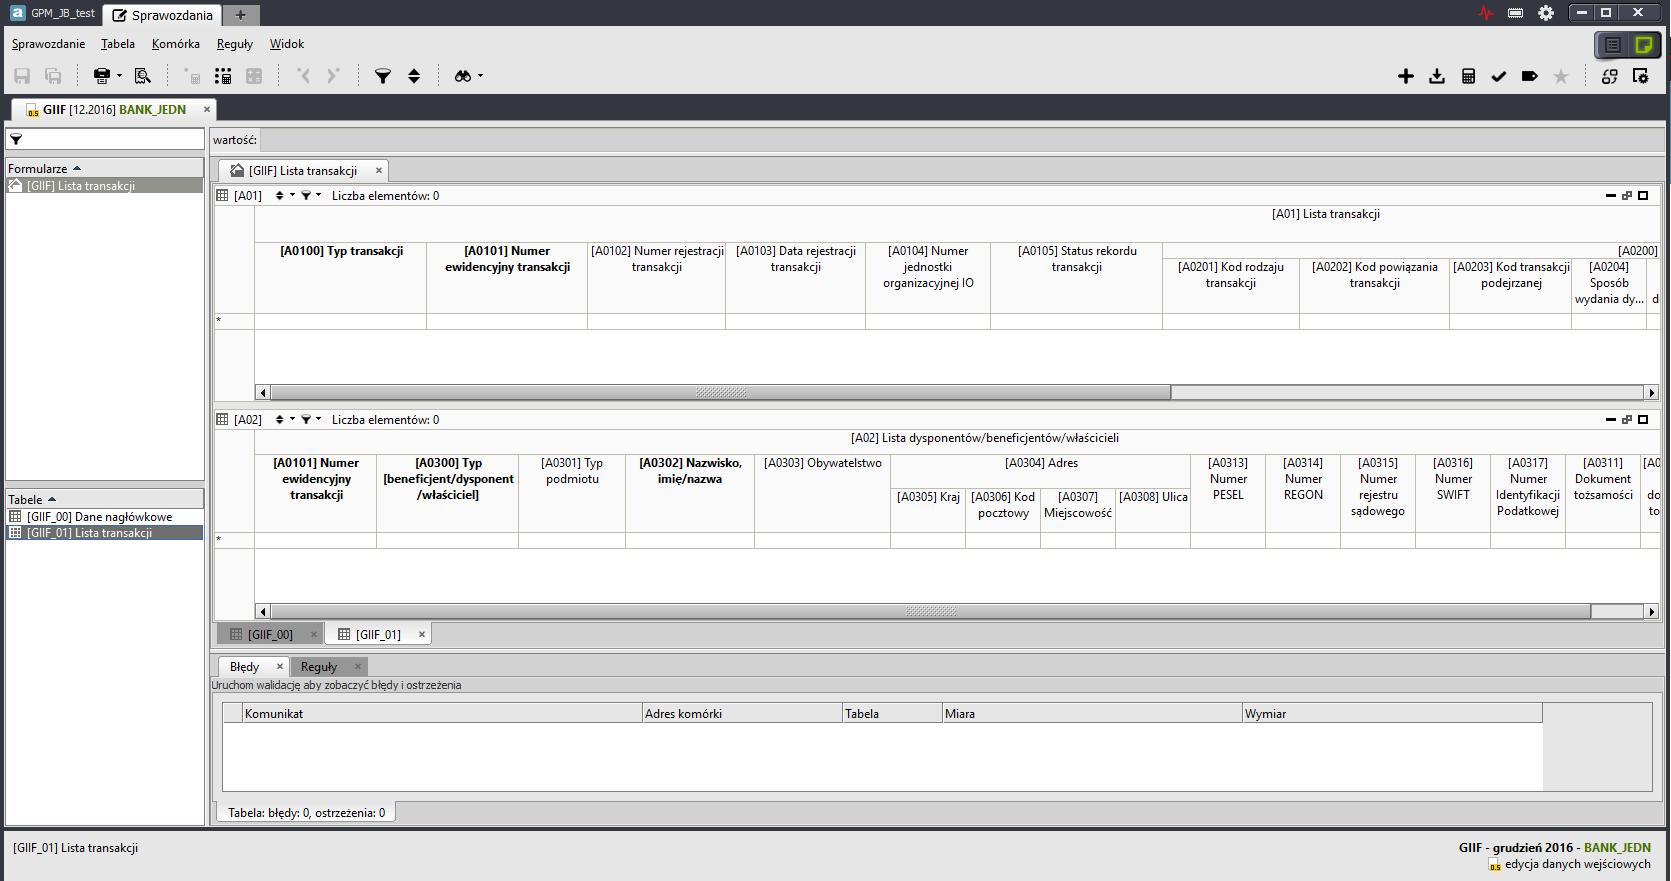The width and height of the screenshot is (1671, 881).
Task: Click the sort up-down arrows icon in main toolbar
Action: 414,76
